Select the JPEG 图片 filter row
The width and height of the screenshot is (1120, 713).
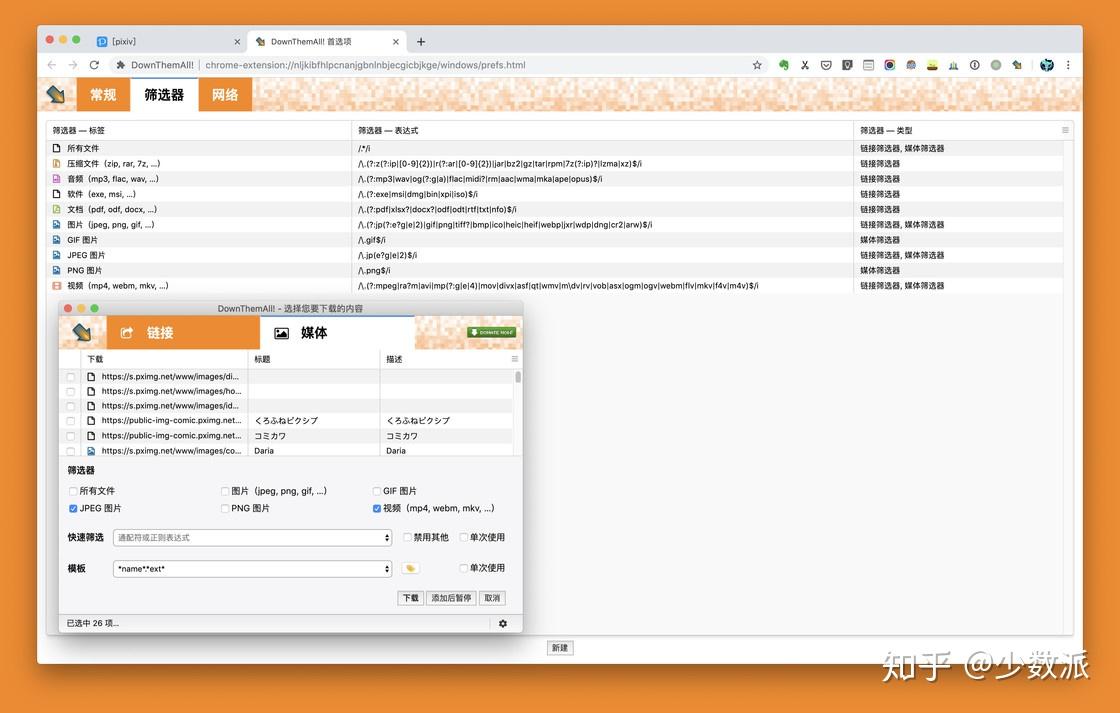coord(554,255)
